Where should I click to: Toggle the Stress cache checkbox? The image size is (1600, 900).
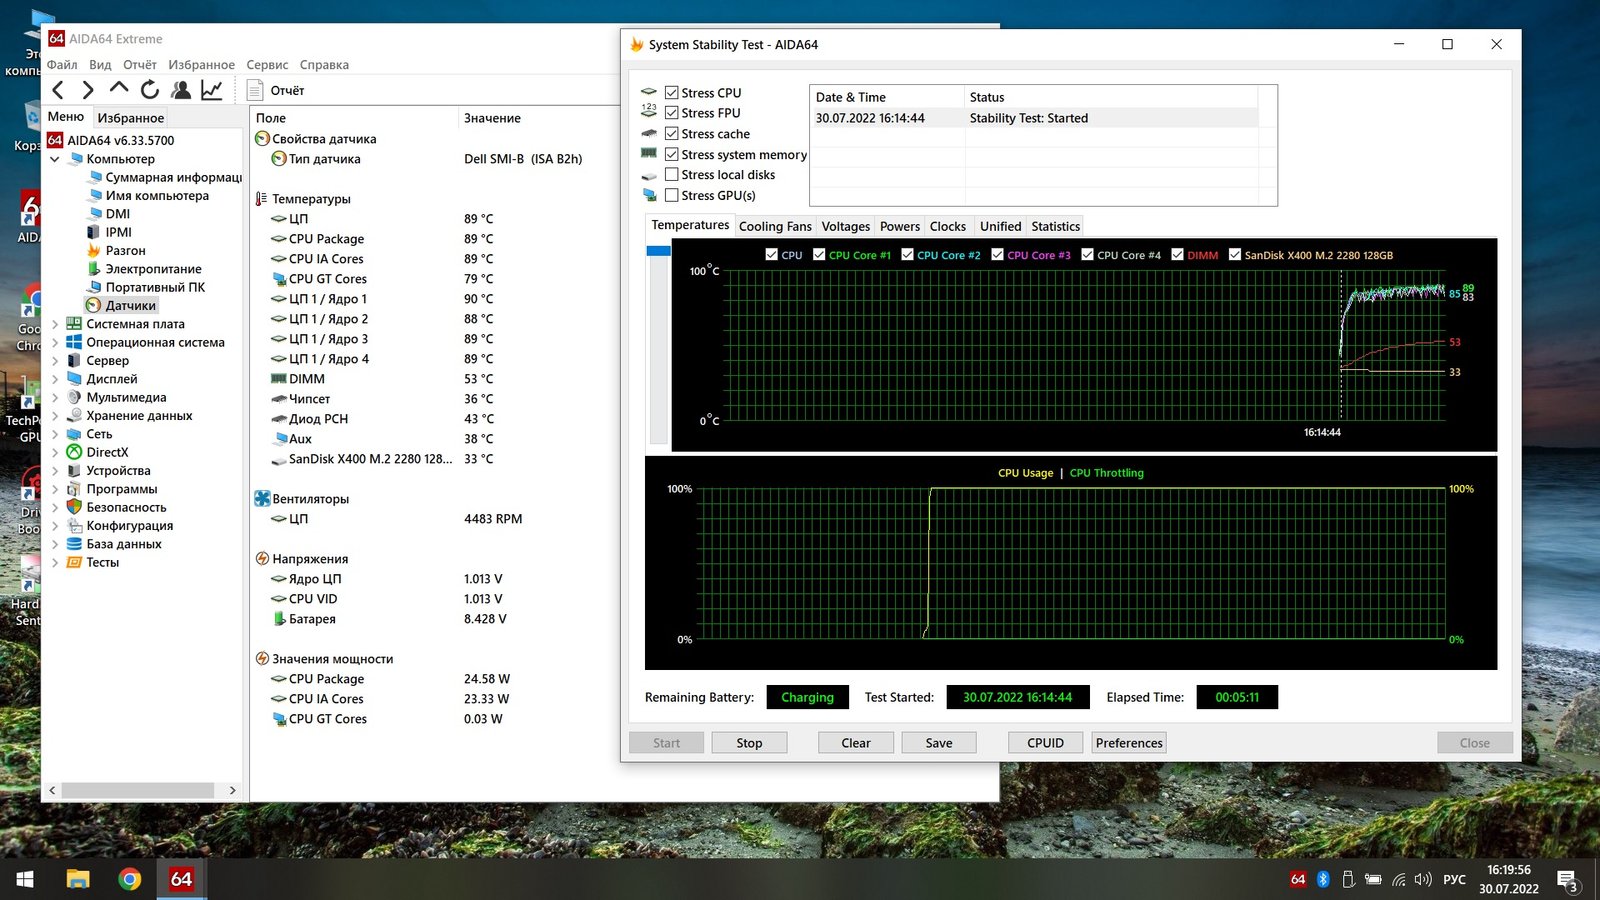coord(672,134)
